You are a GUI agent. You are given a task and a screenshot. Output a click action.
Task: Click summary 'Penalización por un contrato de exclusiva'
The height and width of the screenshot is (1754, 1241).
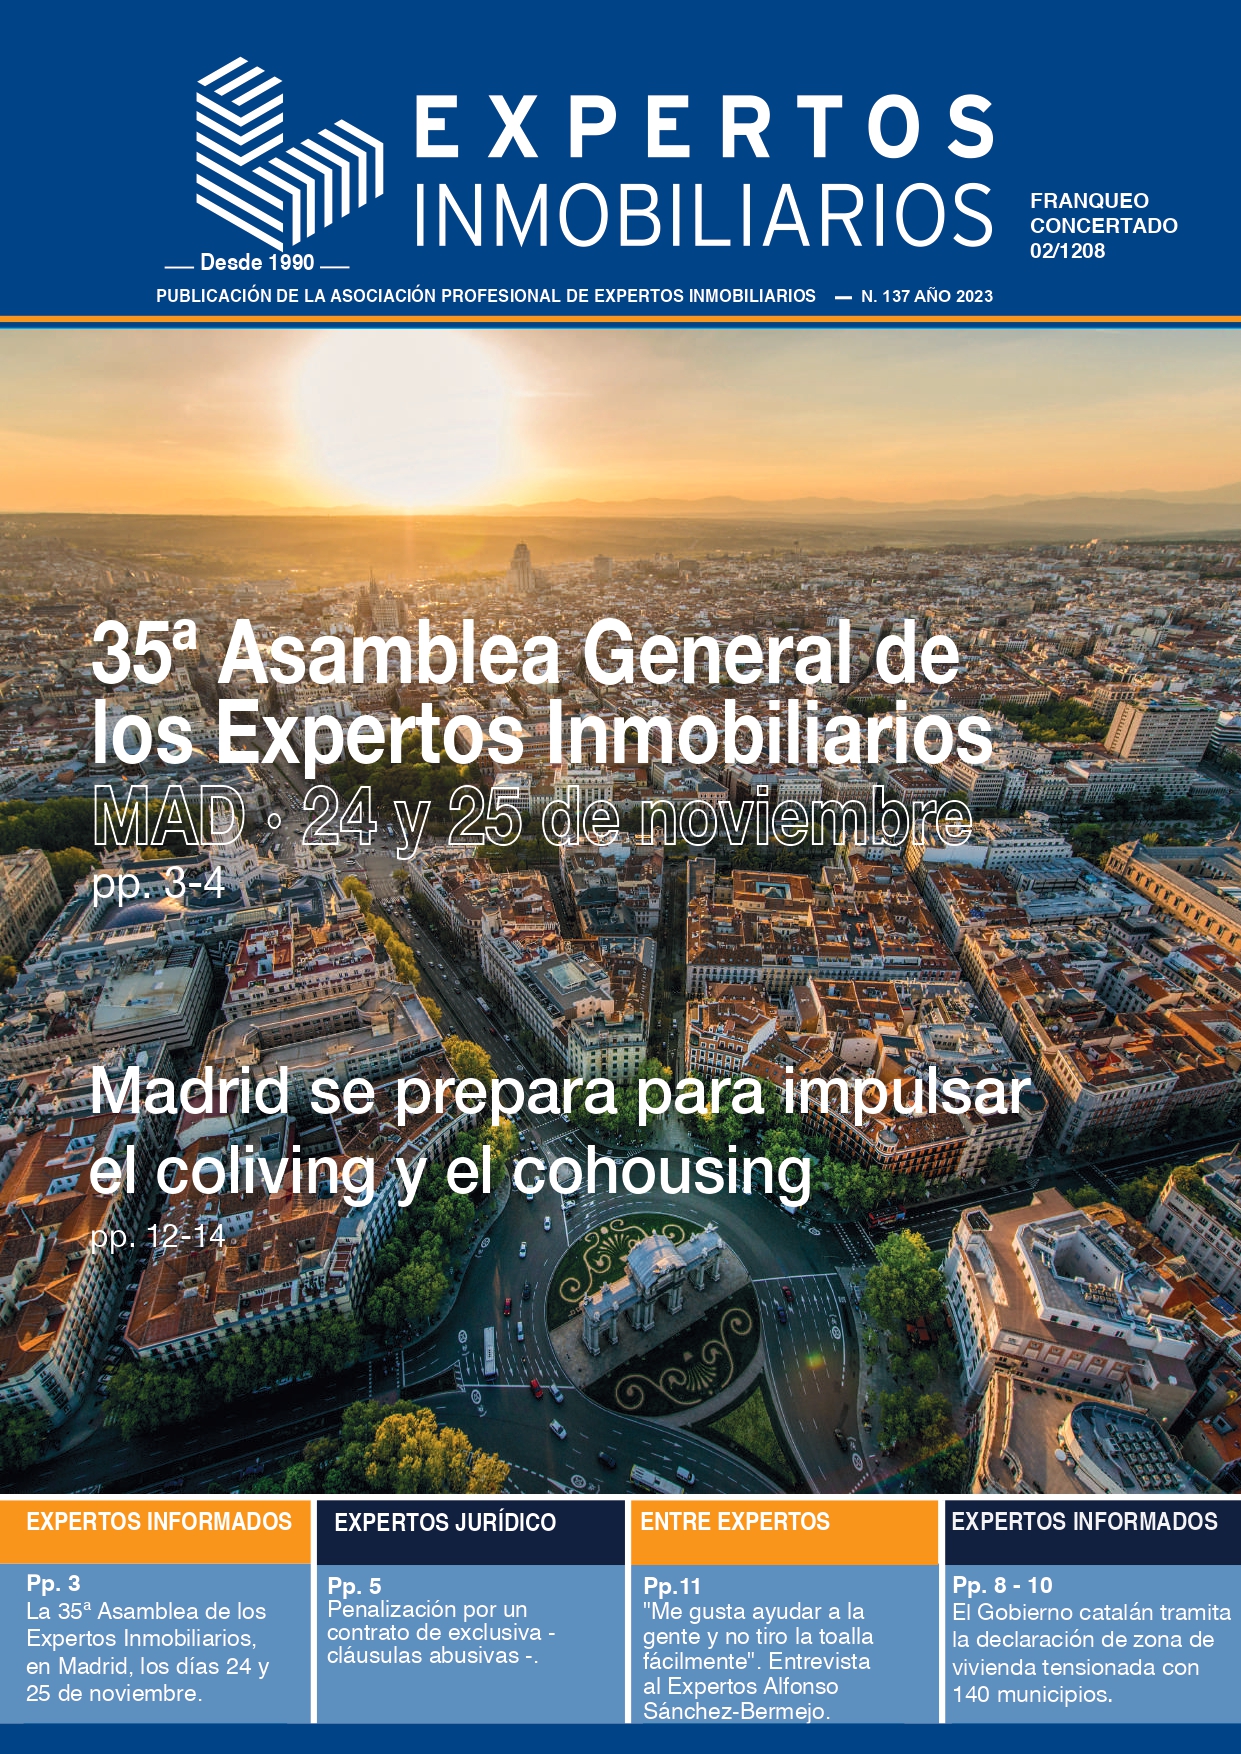click(441, 1632)
